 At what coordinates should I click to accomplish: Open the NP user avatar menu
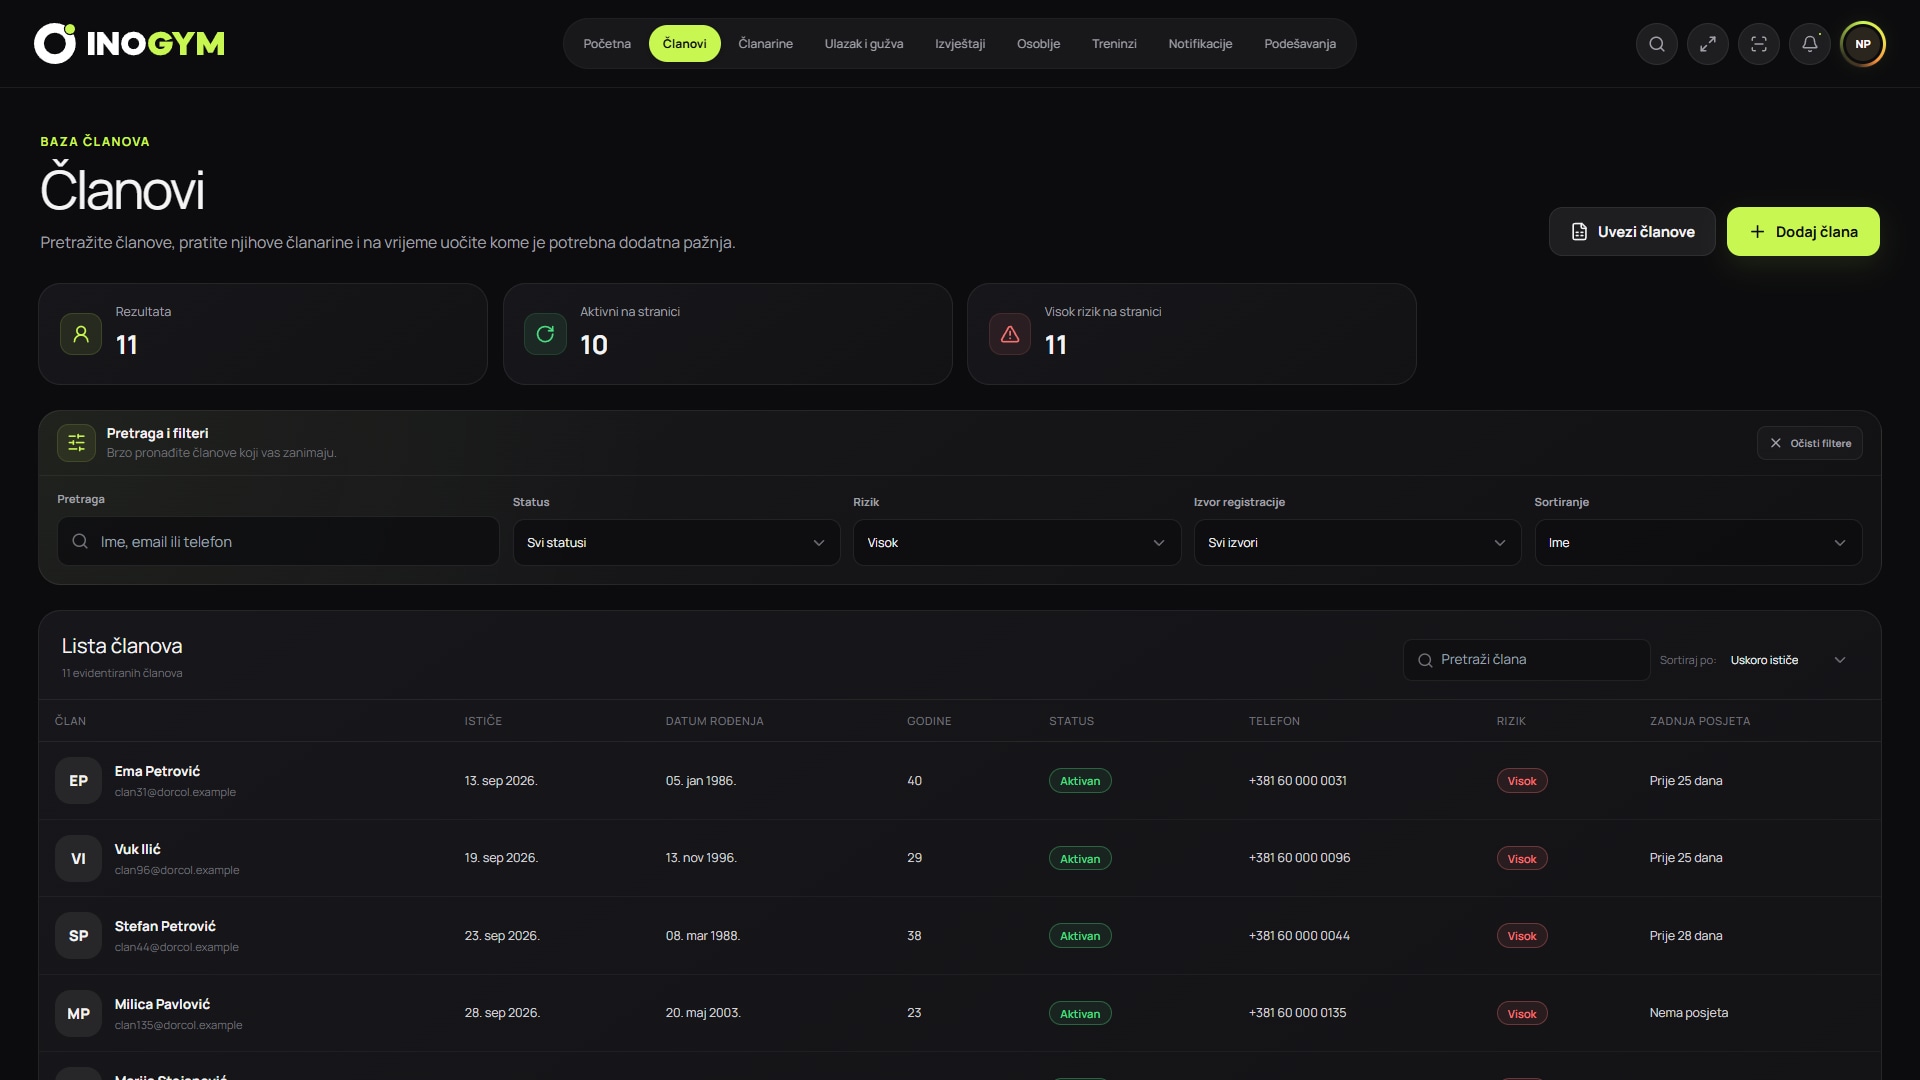(1862, 44)
